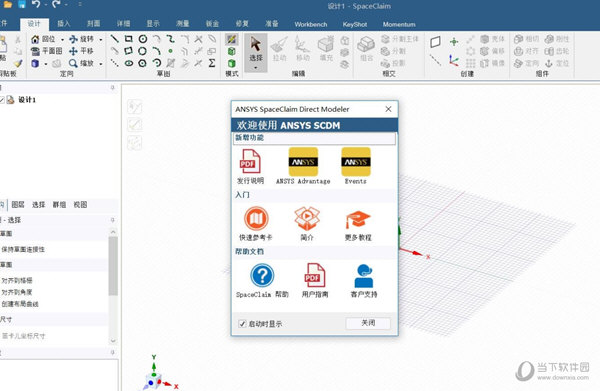Select the three-point rectangle sketch tool
Image resolution: width=600 pixels, height=391 pixels.
tap(129, 51)
